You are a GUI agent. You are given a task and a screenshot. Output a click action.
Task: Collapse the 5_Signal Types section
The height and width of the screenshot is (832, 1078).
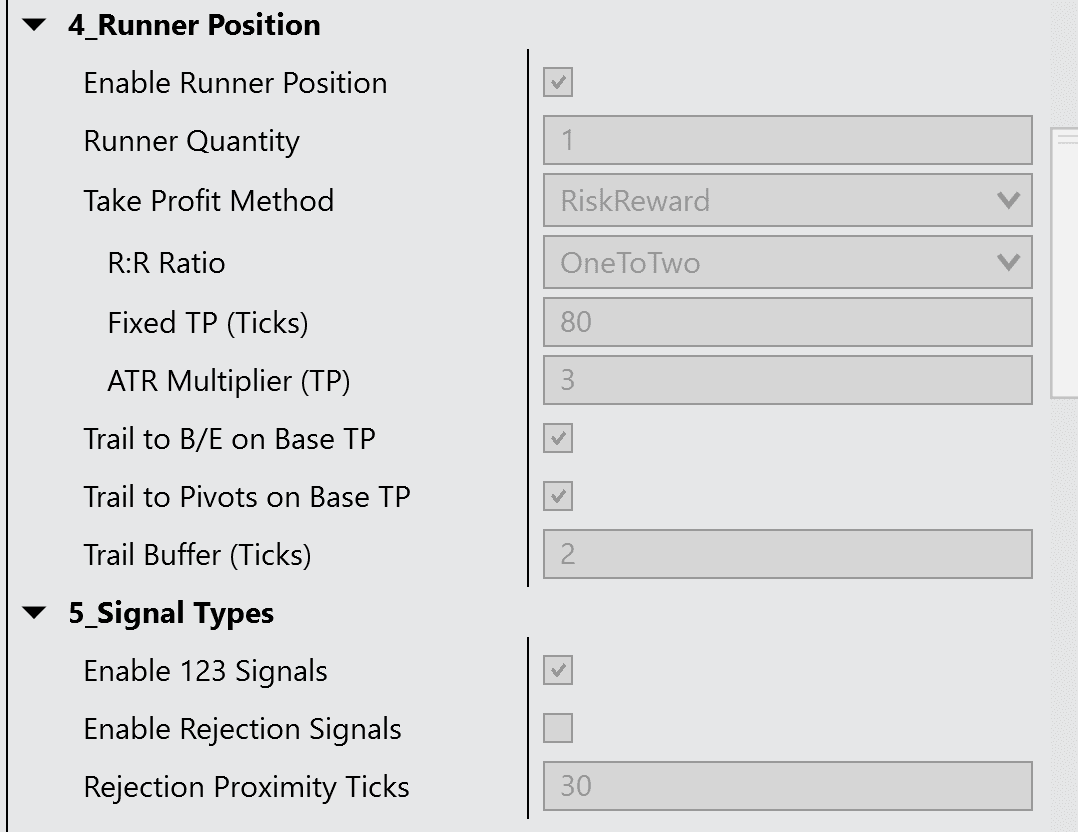pyautogui.click(x=36, y=613)
